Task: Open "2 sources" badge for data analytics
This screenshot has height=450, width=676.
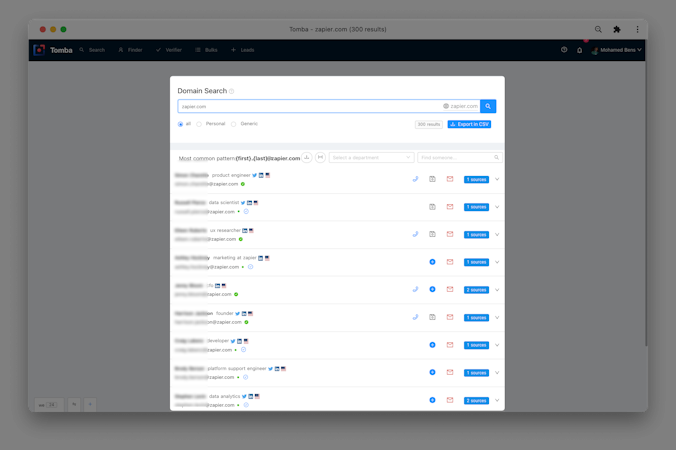Action: 476,400
